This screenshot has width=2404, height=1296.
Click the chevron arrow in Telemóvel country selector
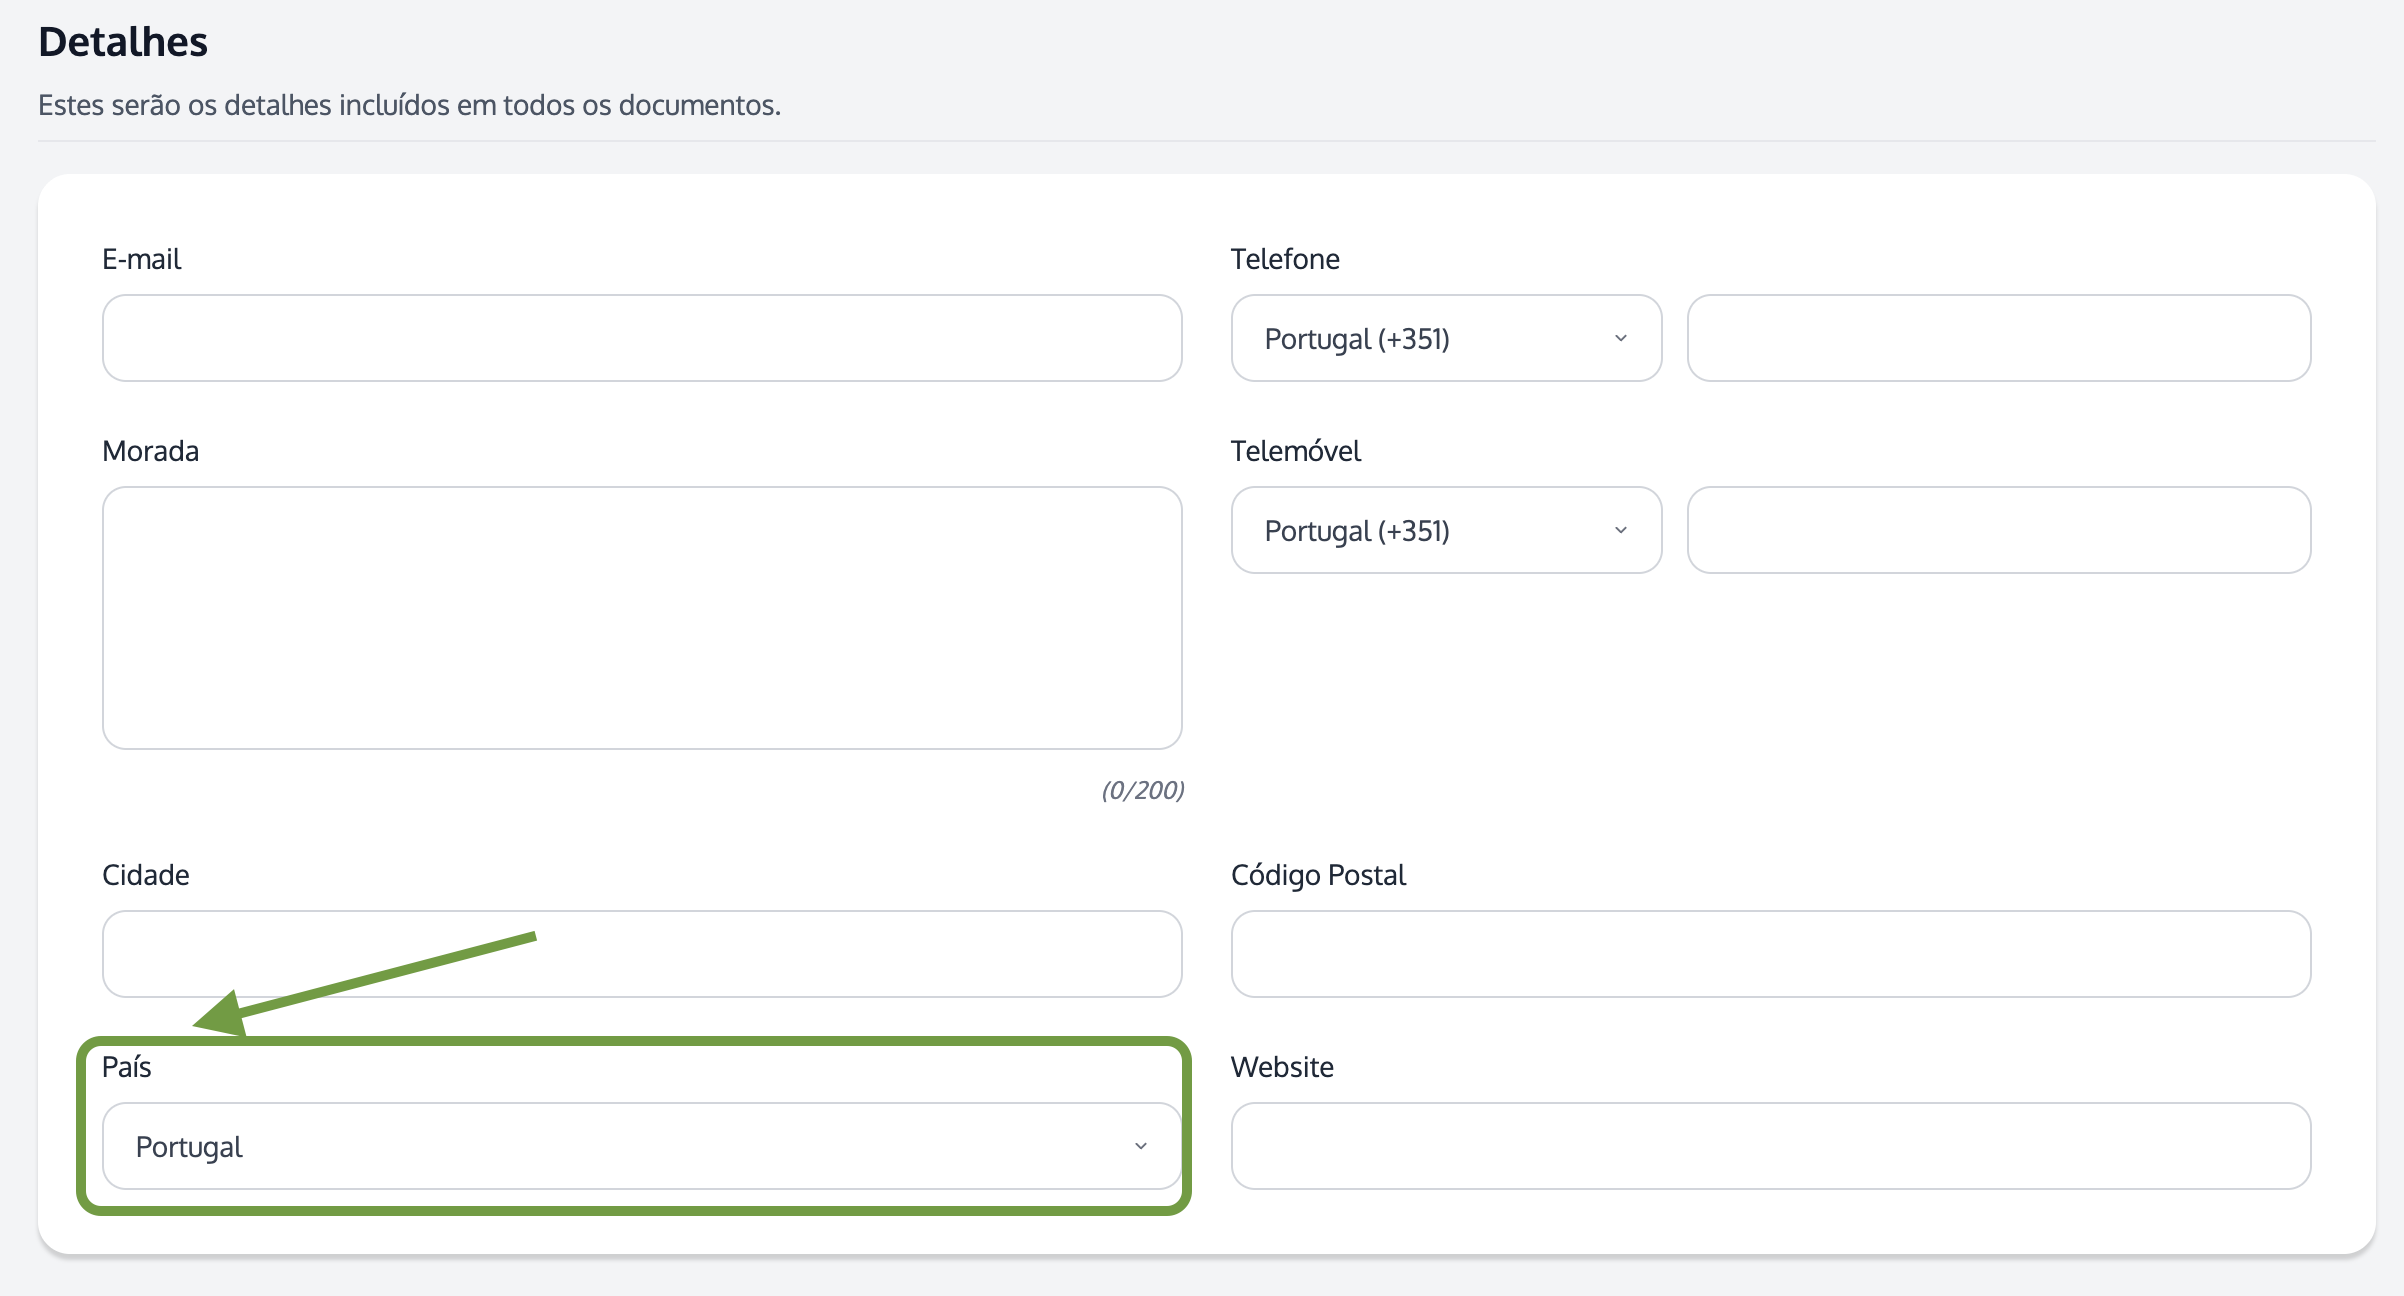click(x=1620, y=530)
